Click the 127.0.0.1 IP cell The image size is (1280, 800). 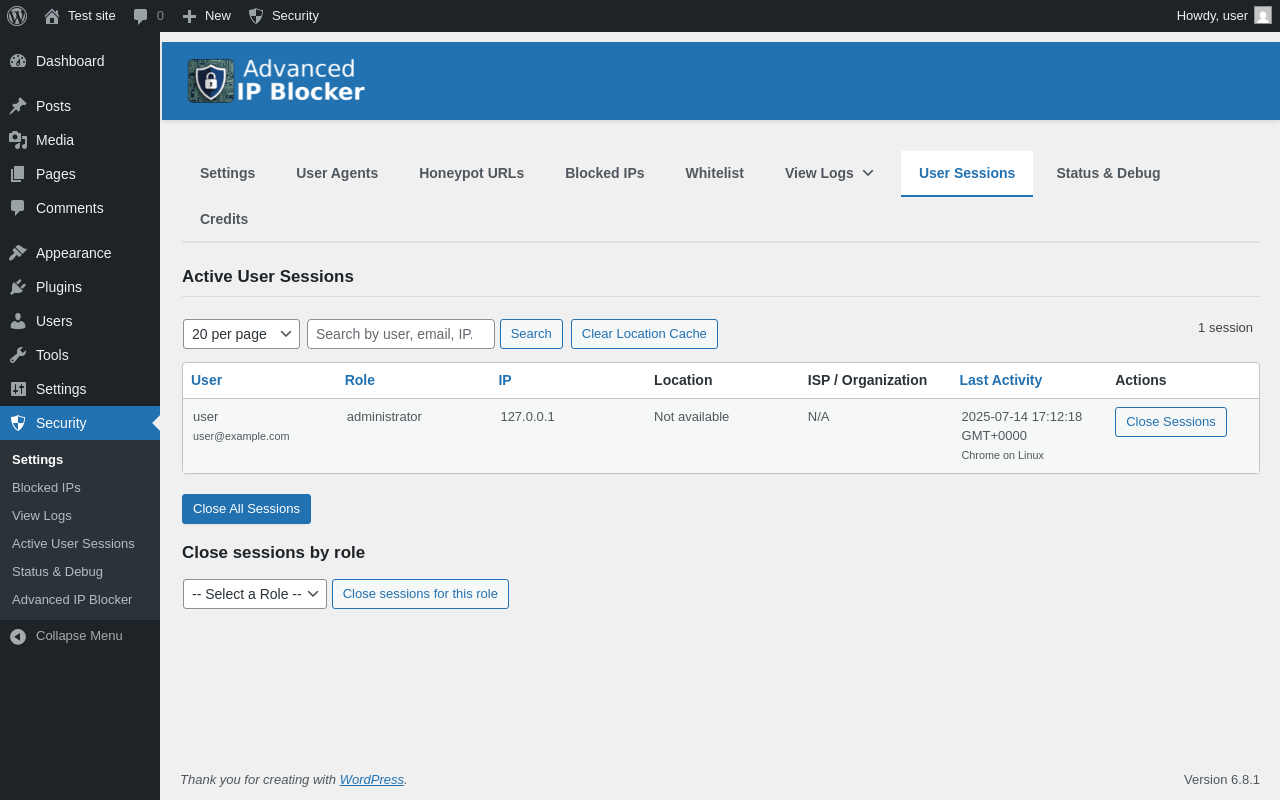(x=527, y=417)
